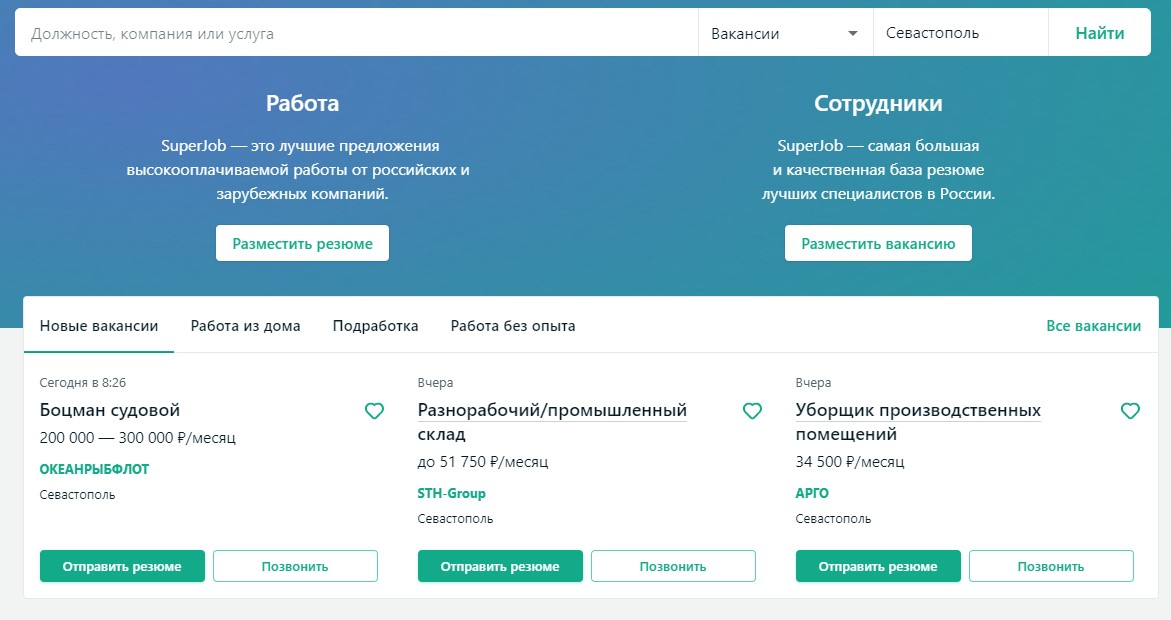The image size is (1171, 620).
Task: Open the "Боцман судовой" vacancy listing
Action: point(110,410)
